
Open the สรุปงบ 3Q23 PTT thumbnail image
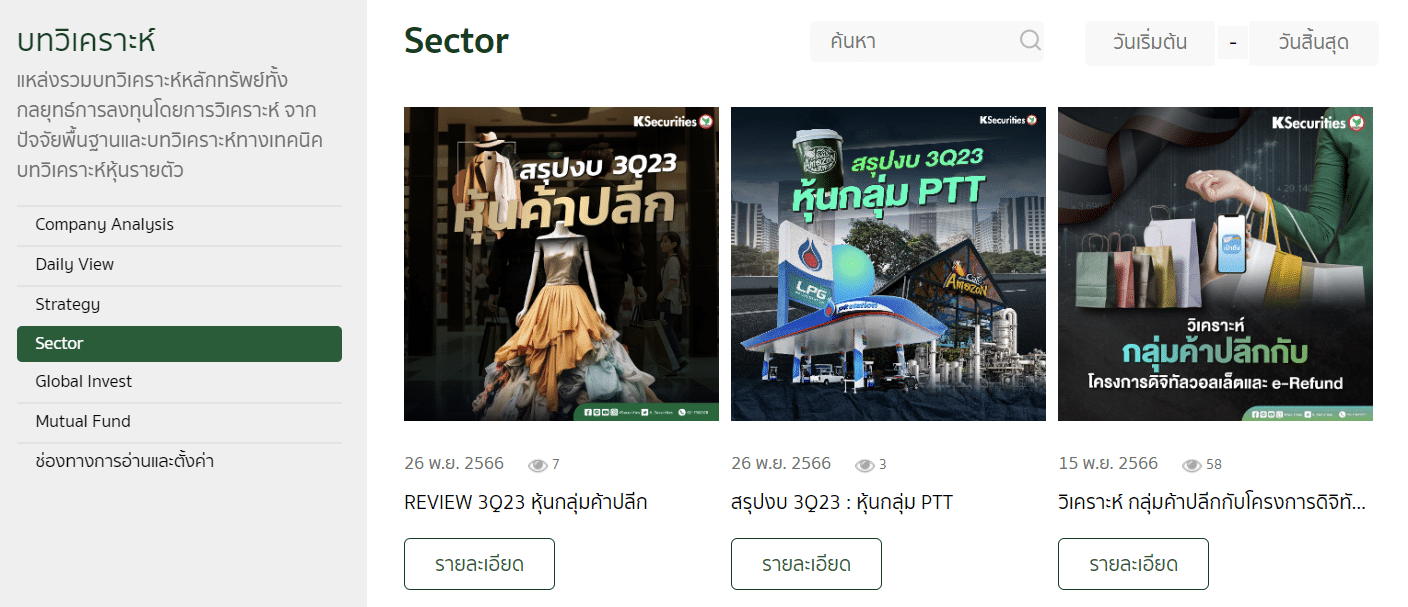(x=888, y=264)
